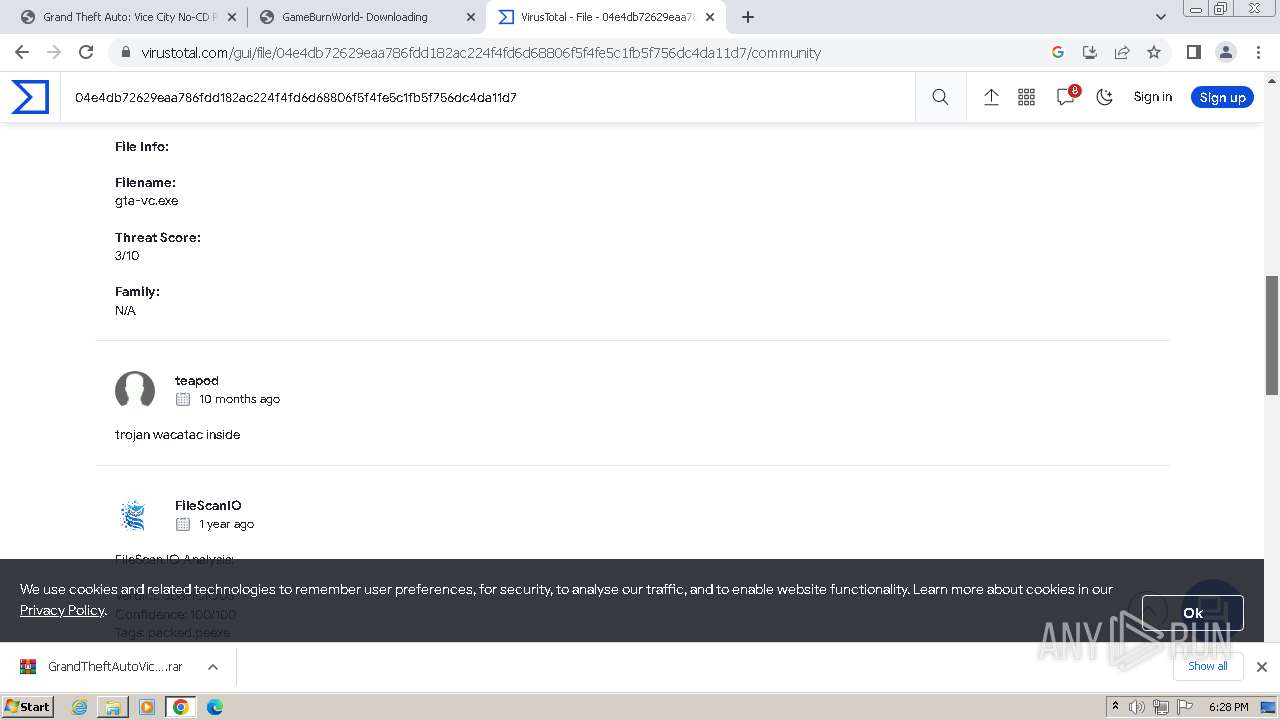Open FileScanIO profile name
1280x720 pixels.
click(208, 505)
